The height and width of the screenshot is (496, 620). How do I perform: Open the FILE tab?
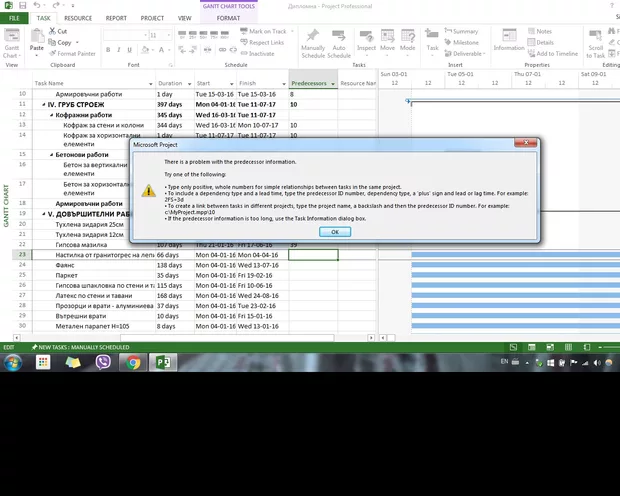[x=15, y=18]
